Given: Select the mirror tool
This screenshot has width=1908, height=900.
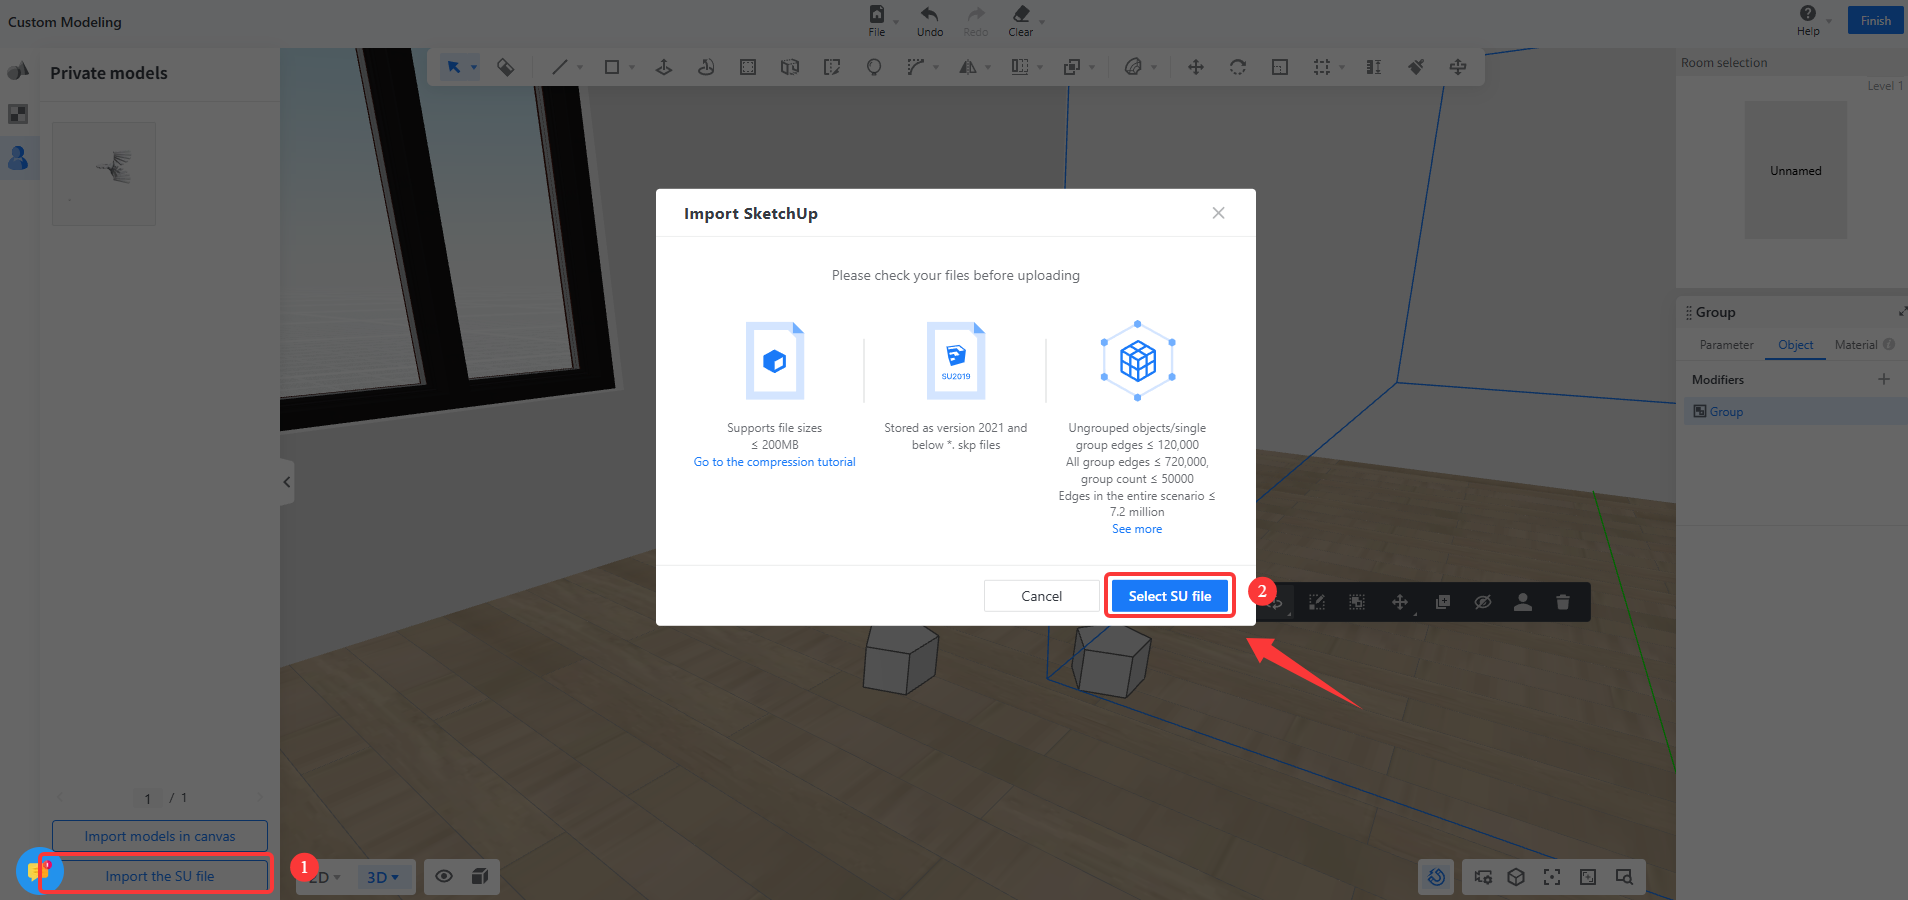Looking at the screenshot, I should [968, 67].
